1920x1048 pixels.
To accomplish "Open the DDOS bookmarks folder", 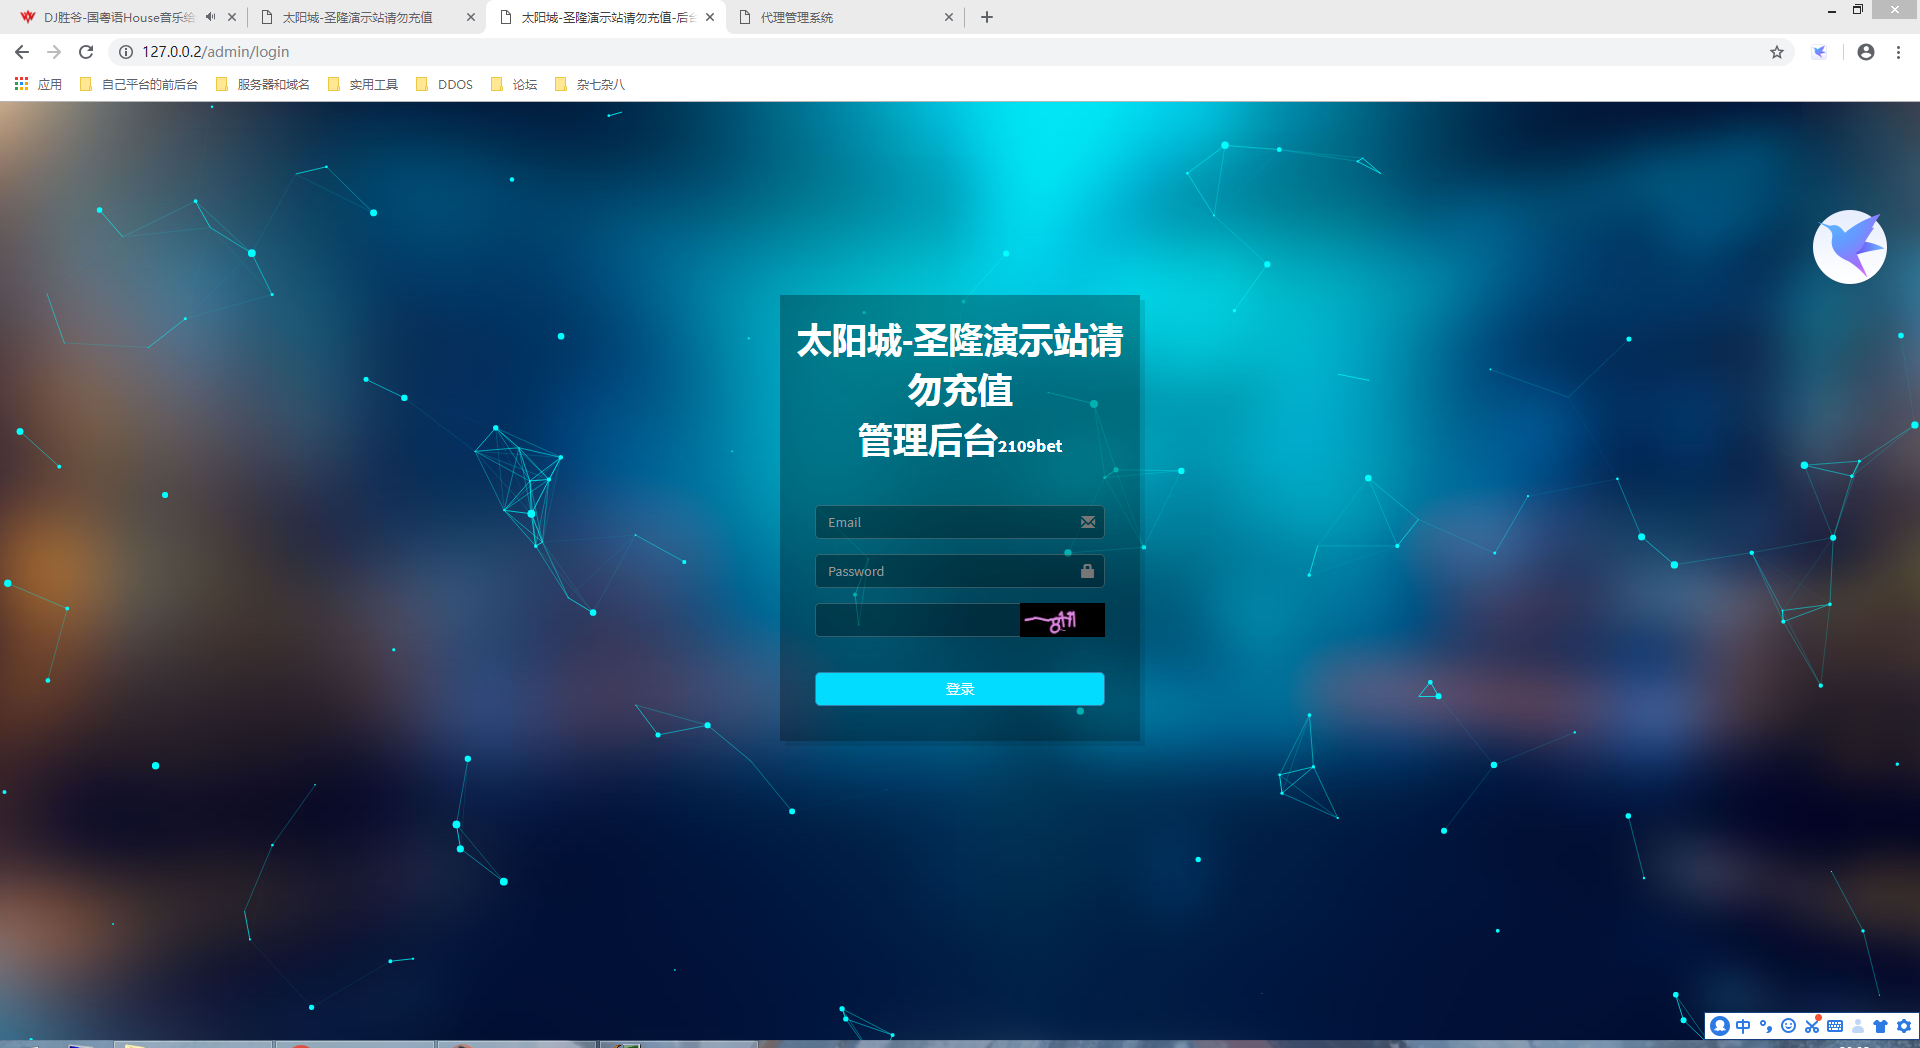I will (x=455, y=84).
